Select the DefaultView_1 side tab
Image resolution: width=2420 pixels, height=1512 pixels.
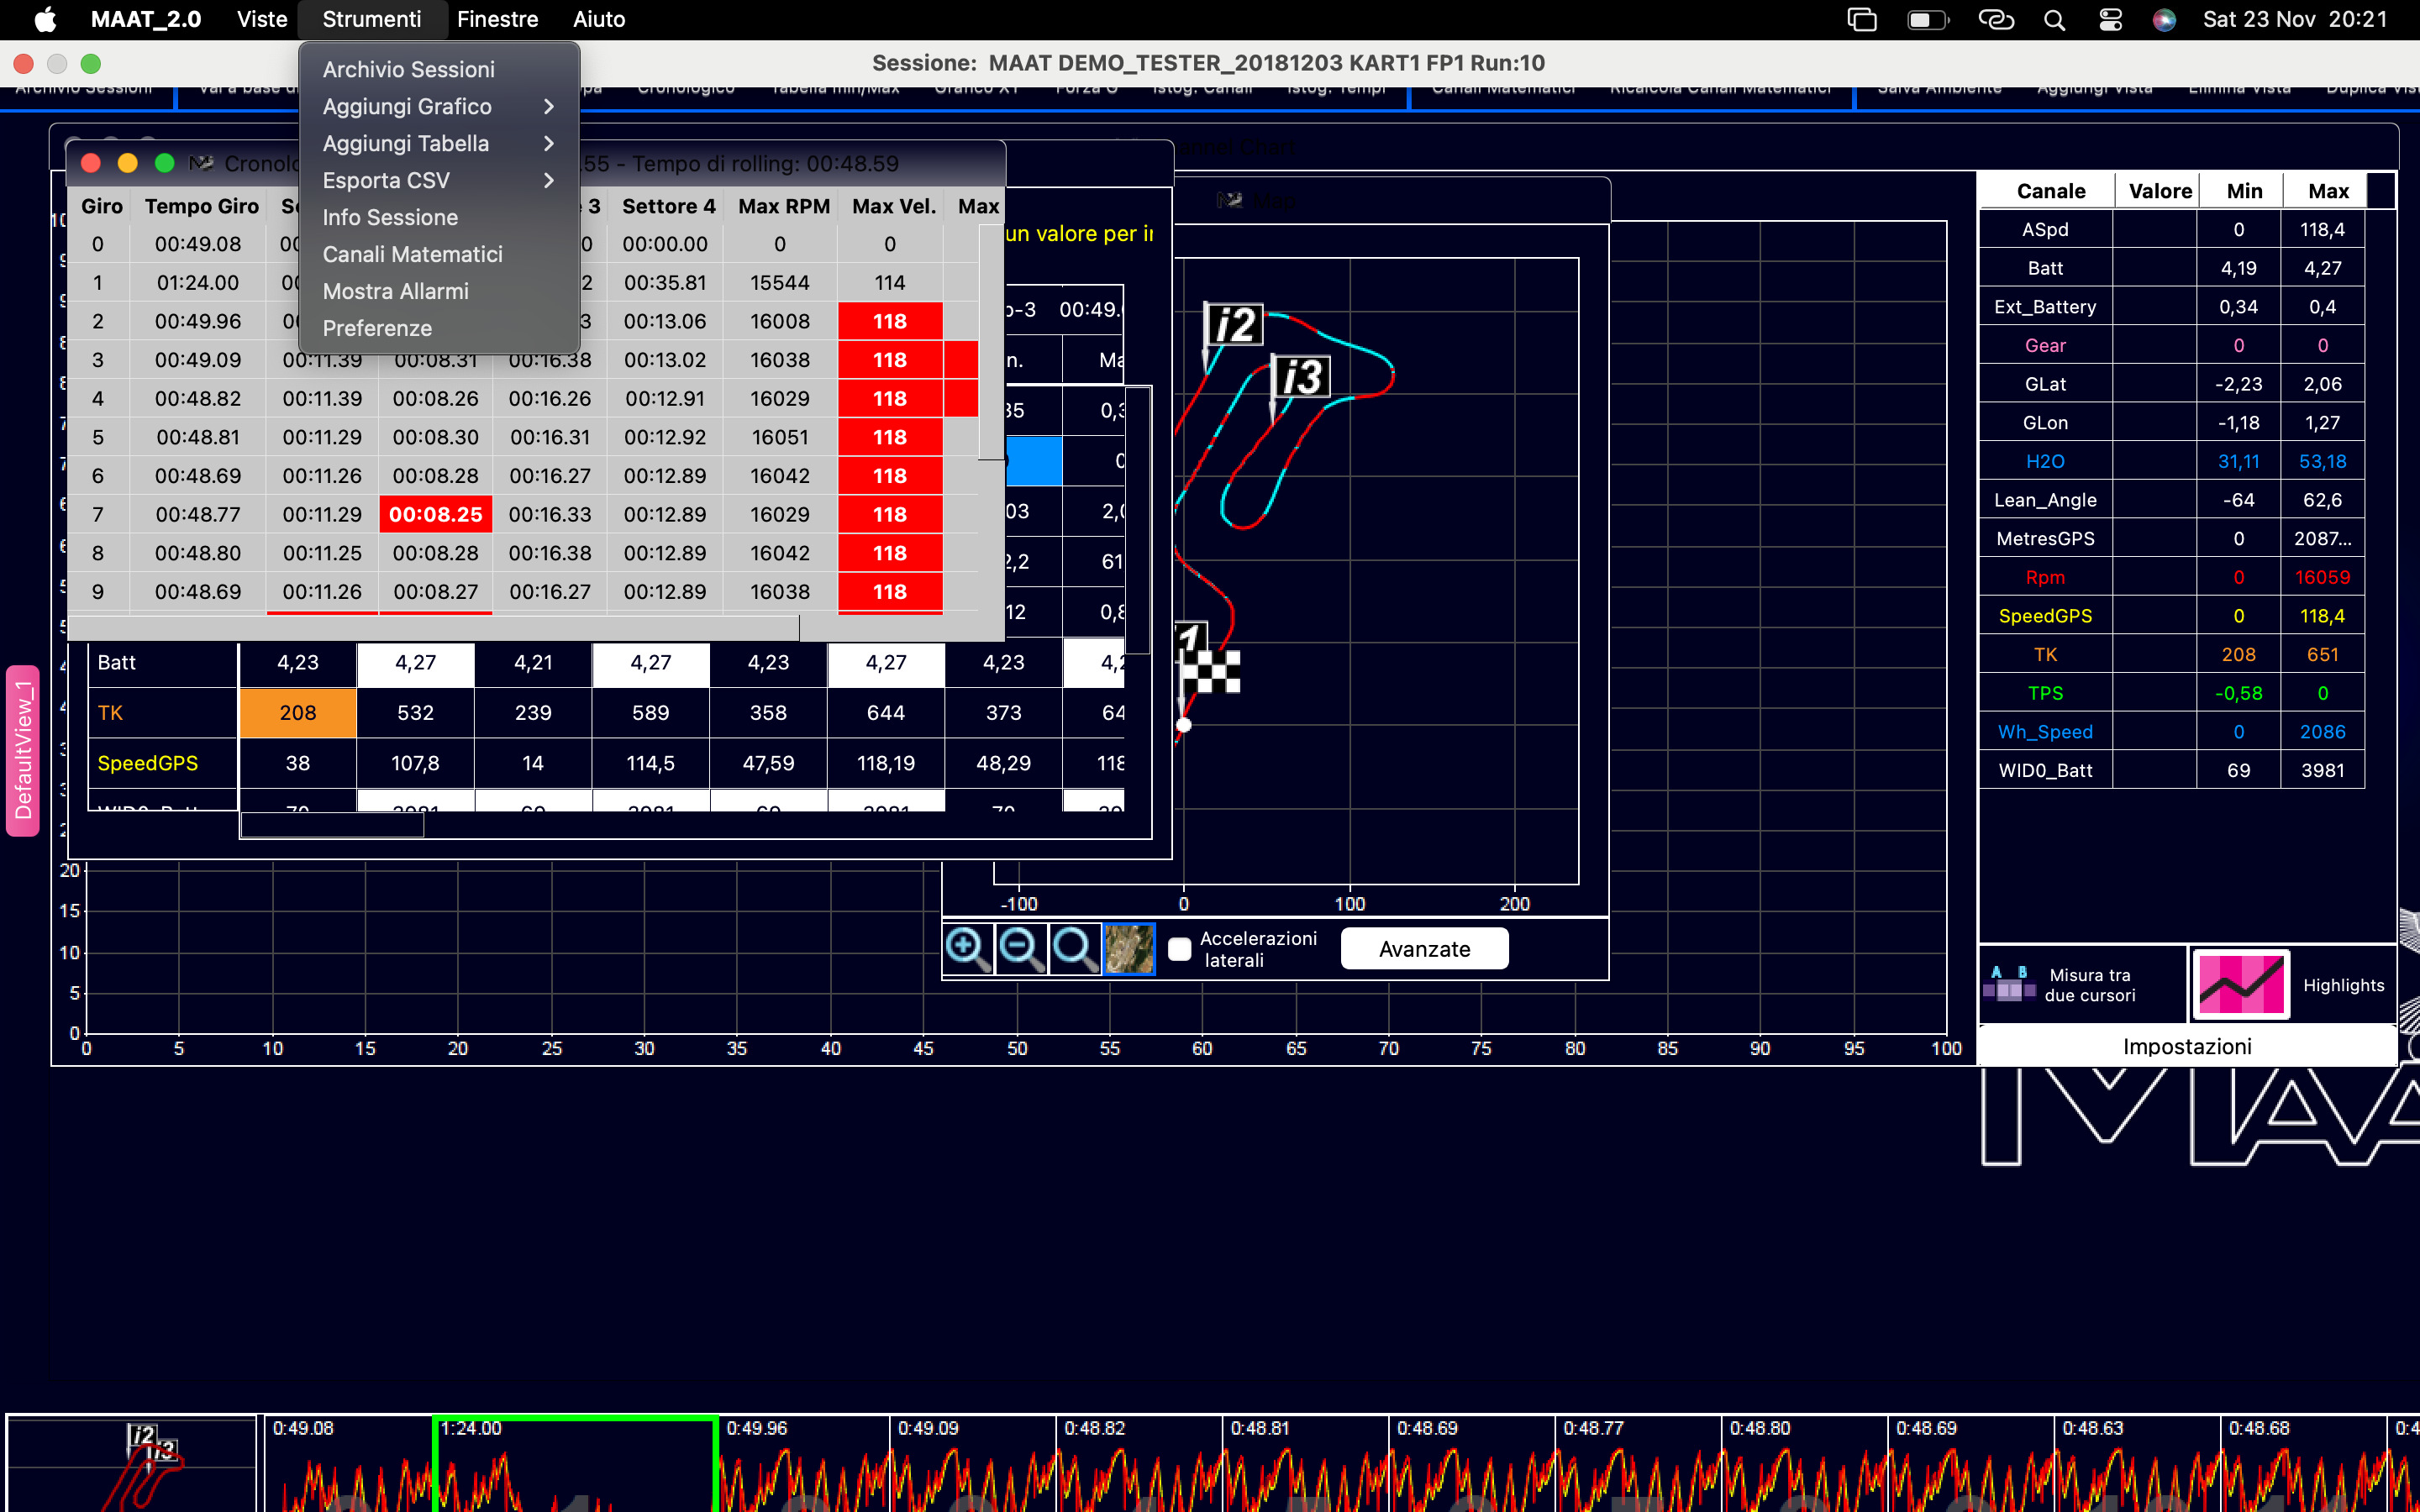[23, 750]
